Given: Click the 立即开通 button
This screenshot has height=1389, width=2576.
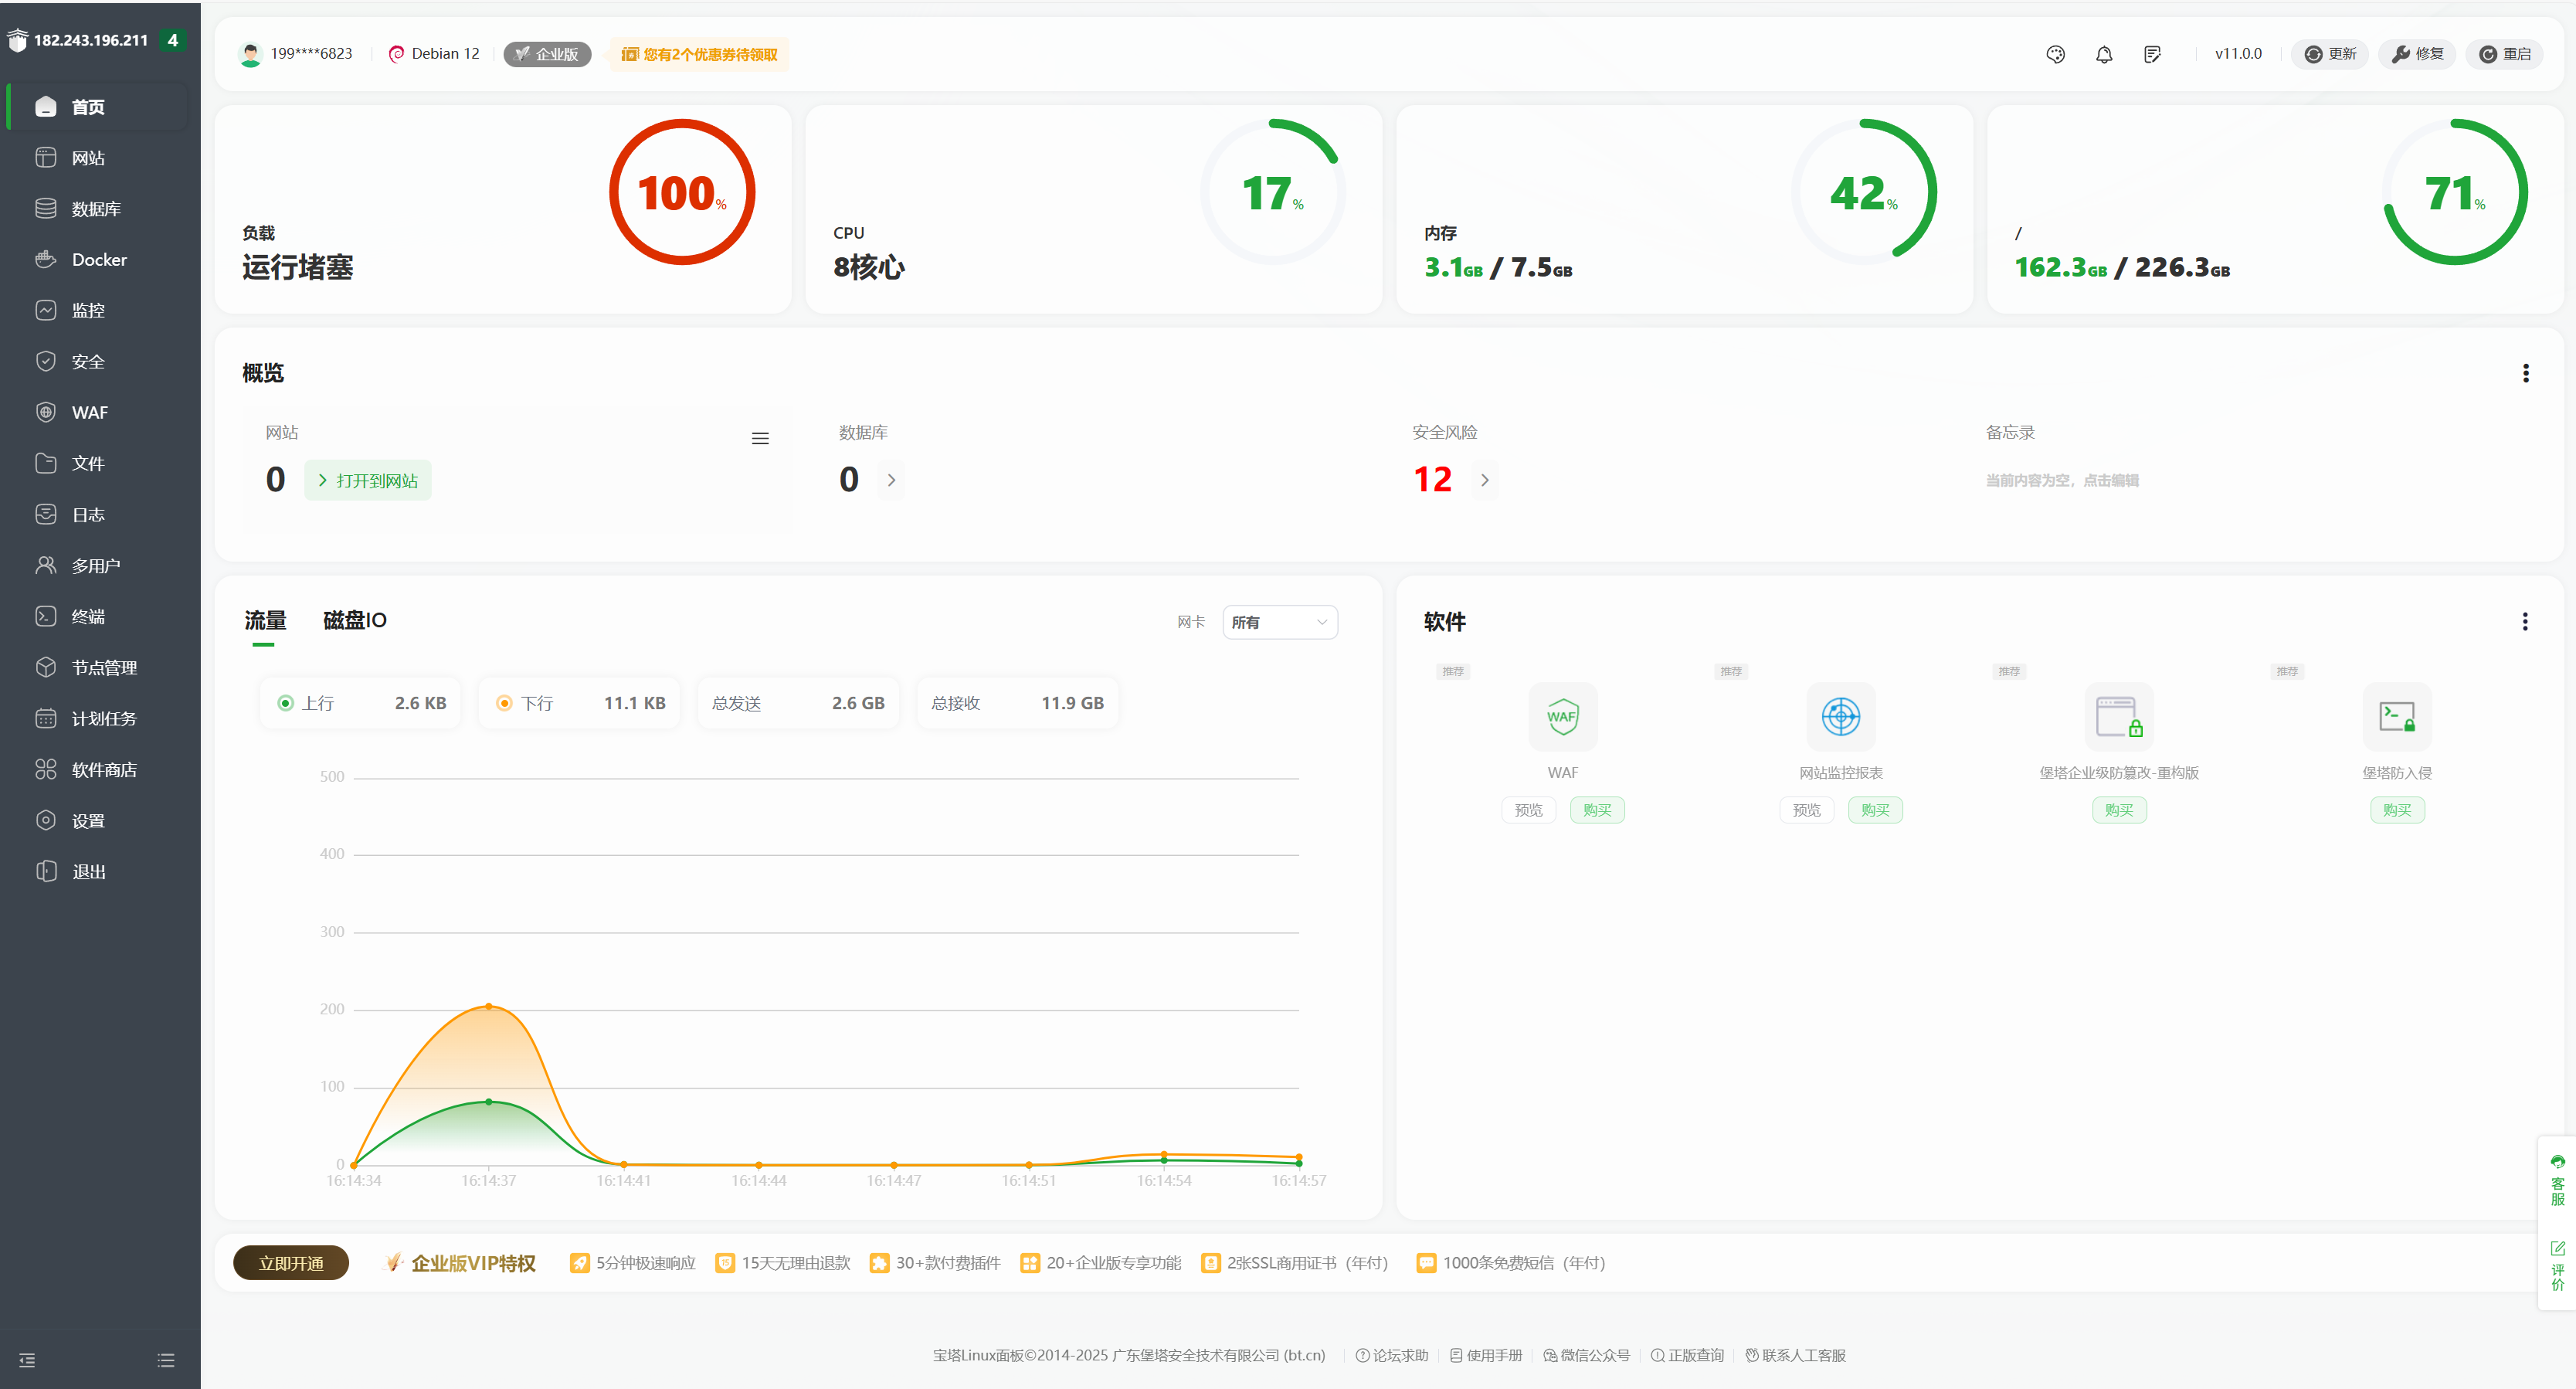Looking at the screenshot, I should (290, 1263).
